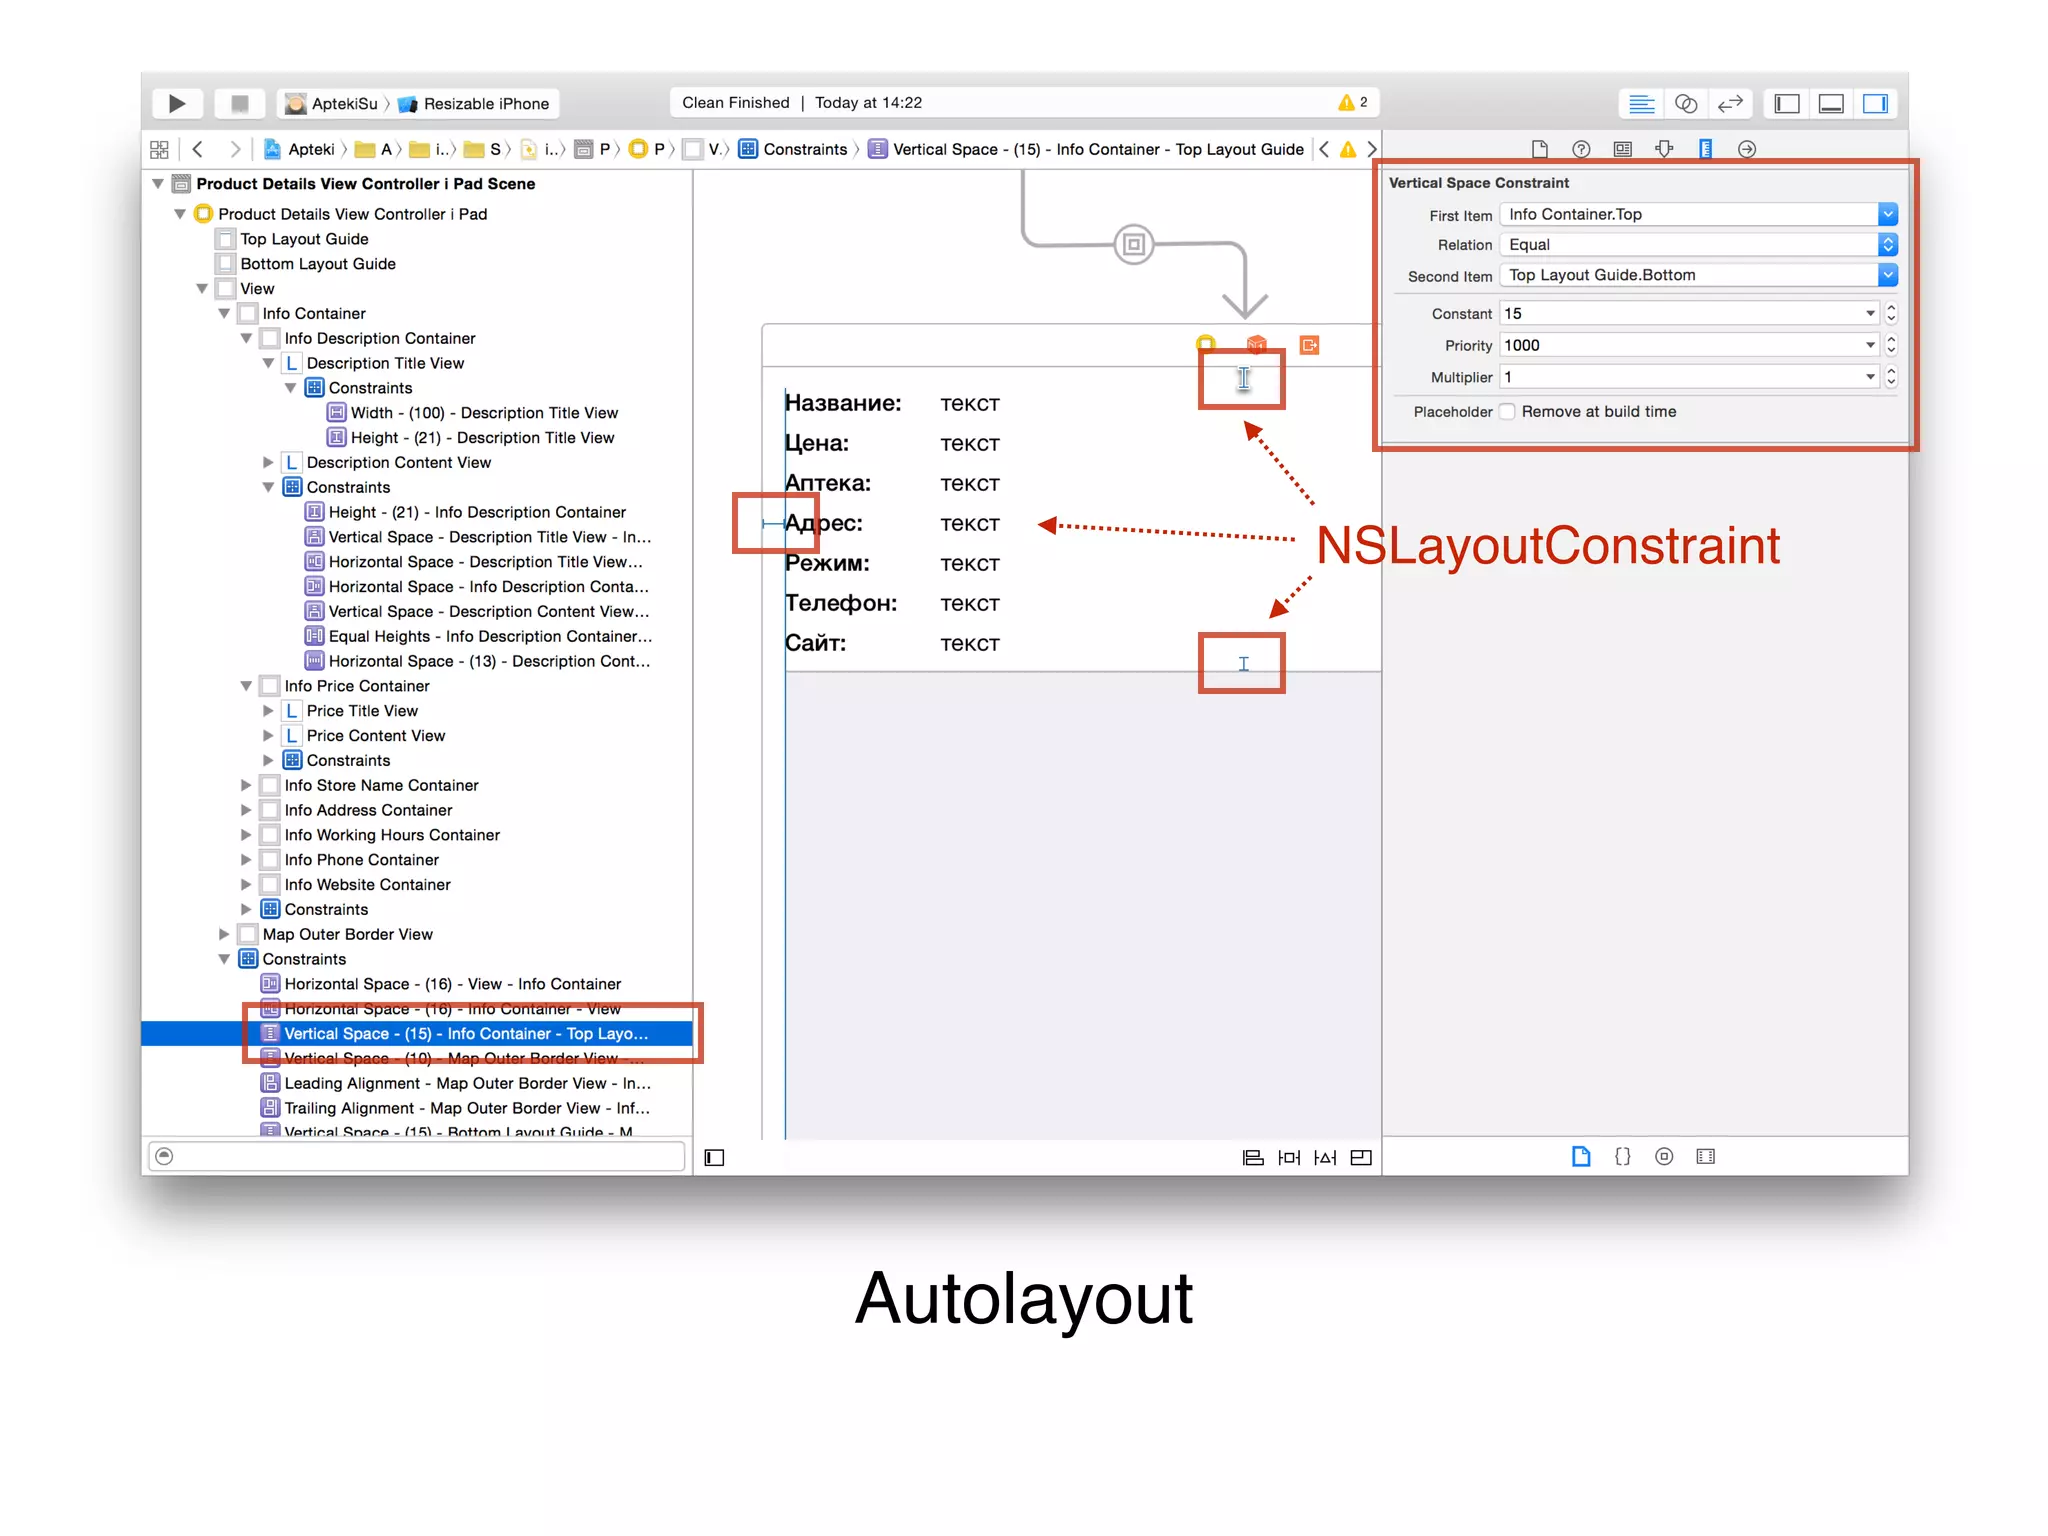Click the Constraints breadcrumb item
Image resolution: width=2048 pixels, height=1536 pixels.
click(x=793, y=149)
